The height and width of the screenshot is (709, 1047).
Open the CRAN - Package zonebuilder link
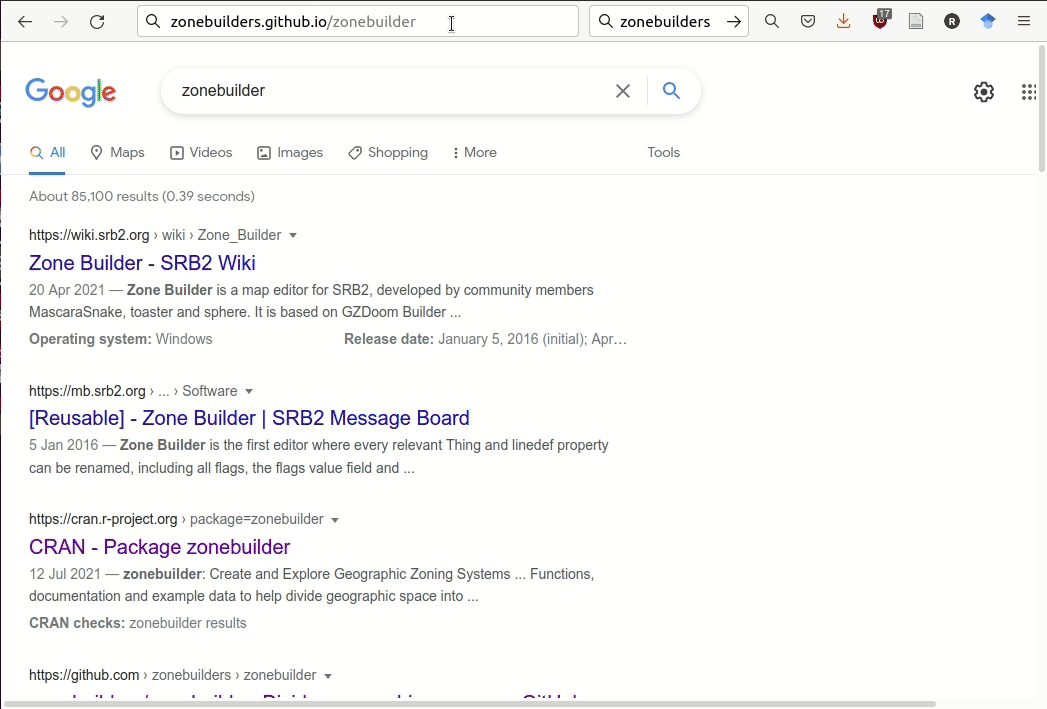tap(160, 547)
